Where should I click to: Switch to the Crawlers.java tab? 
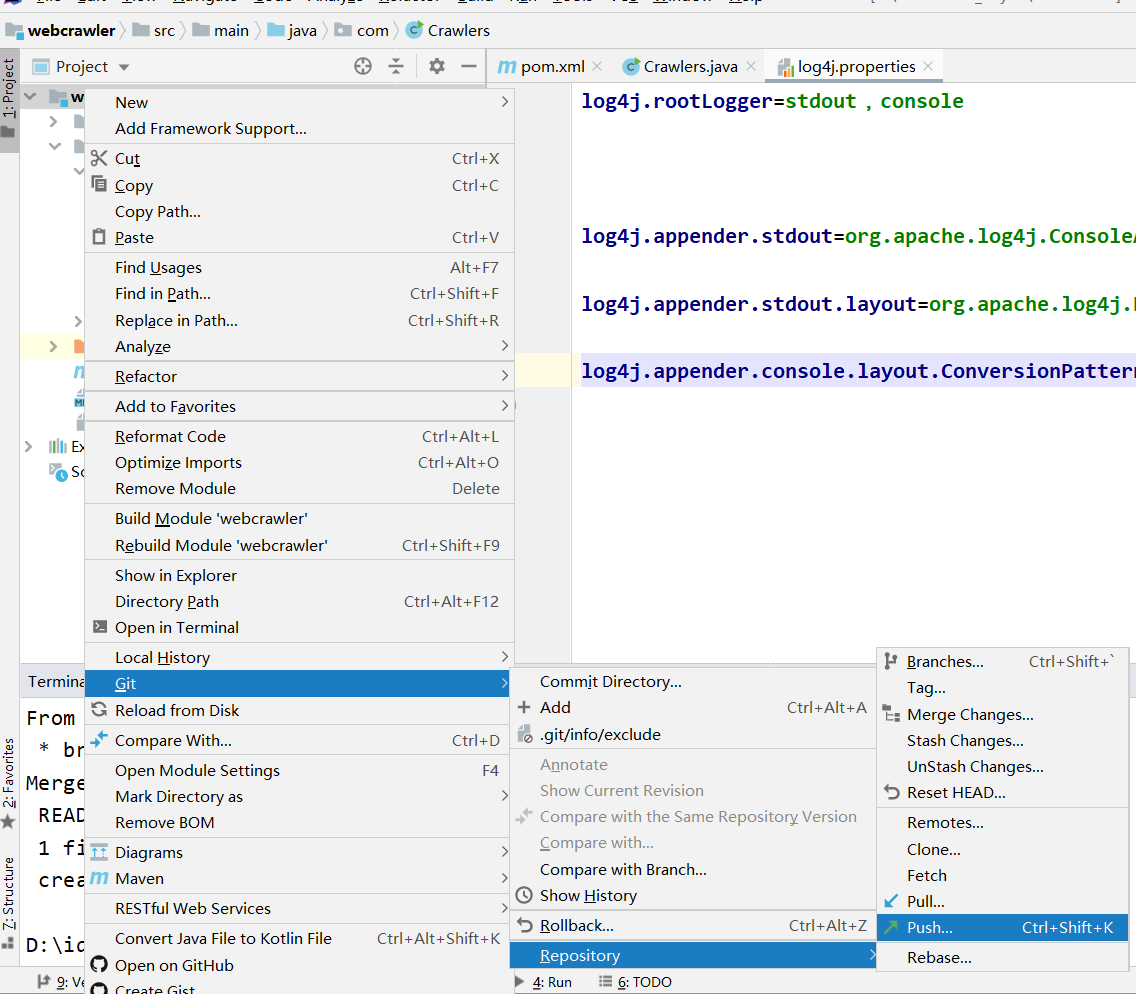(x=689, y=66)
